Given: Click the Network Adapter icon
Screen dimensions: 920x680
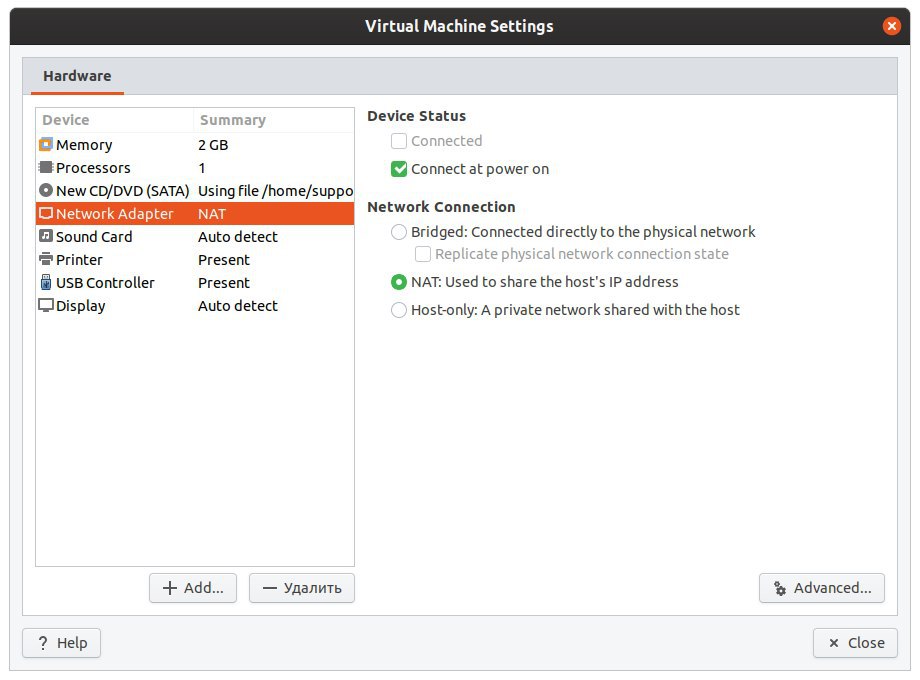Looking at the screenshot, I should coord(46,213).
